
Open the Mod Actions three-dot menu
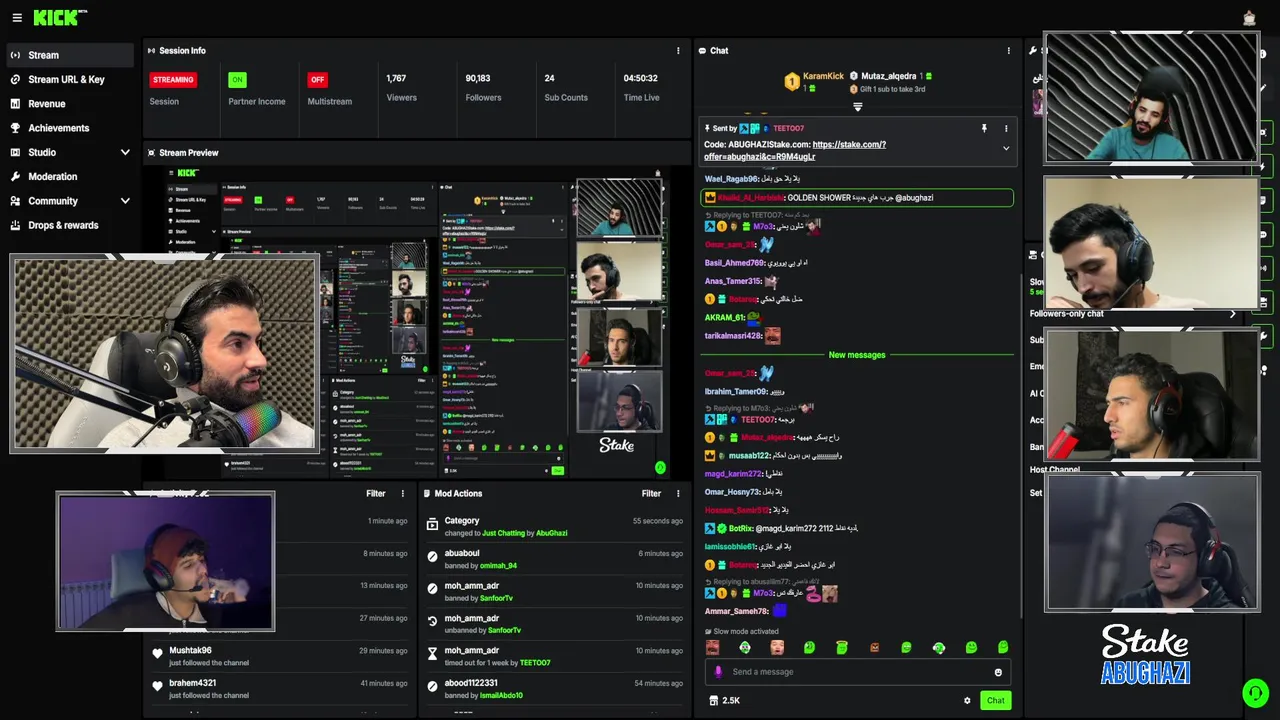pyautogui.click(x=678, y=493)
